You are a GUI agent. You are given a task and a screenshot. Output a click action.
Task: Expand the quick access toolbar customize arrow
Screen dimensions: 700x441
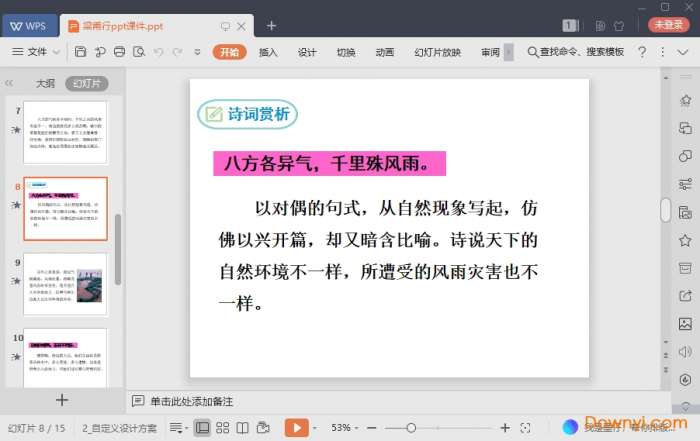click(x=197, y=52)
